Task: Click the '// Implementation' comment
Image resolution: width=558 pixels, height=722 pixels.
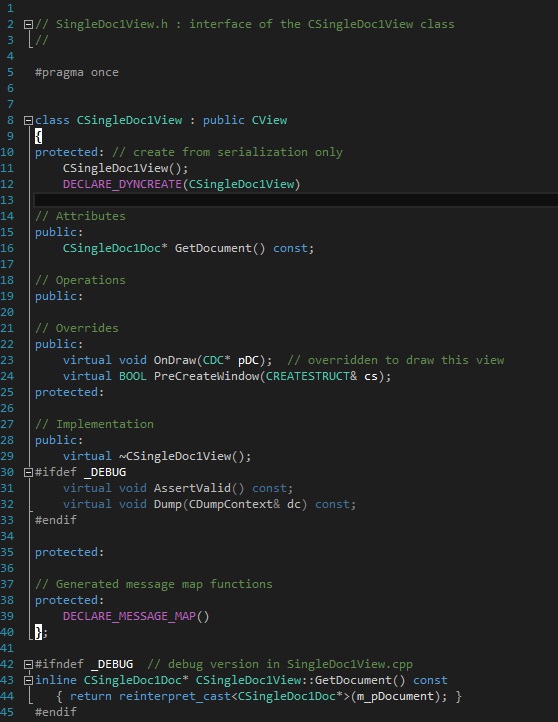Action: [94, 424]
